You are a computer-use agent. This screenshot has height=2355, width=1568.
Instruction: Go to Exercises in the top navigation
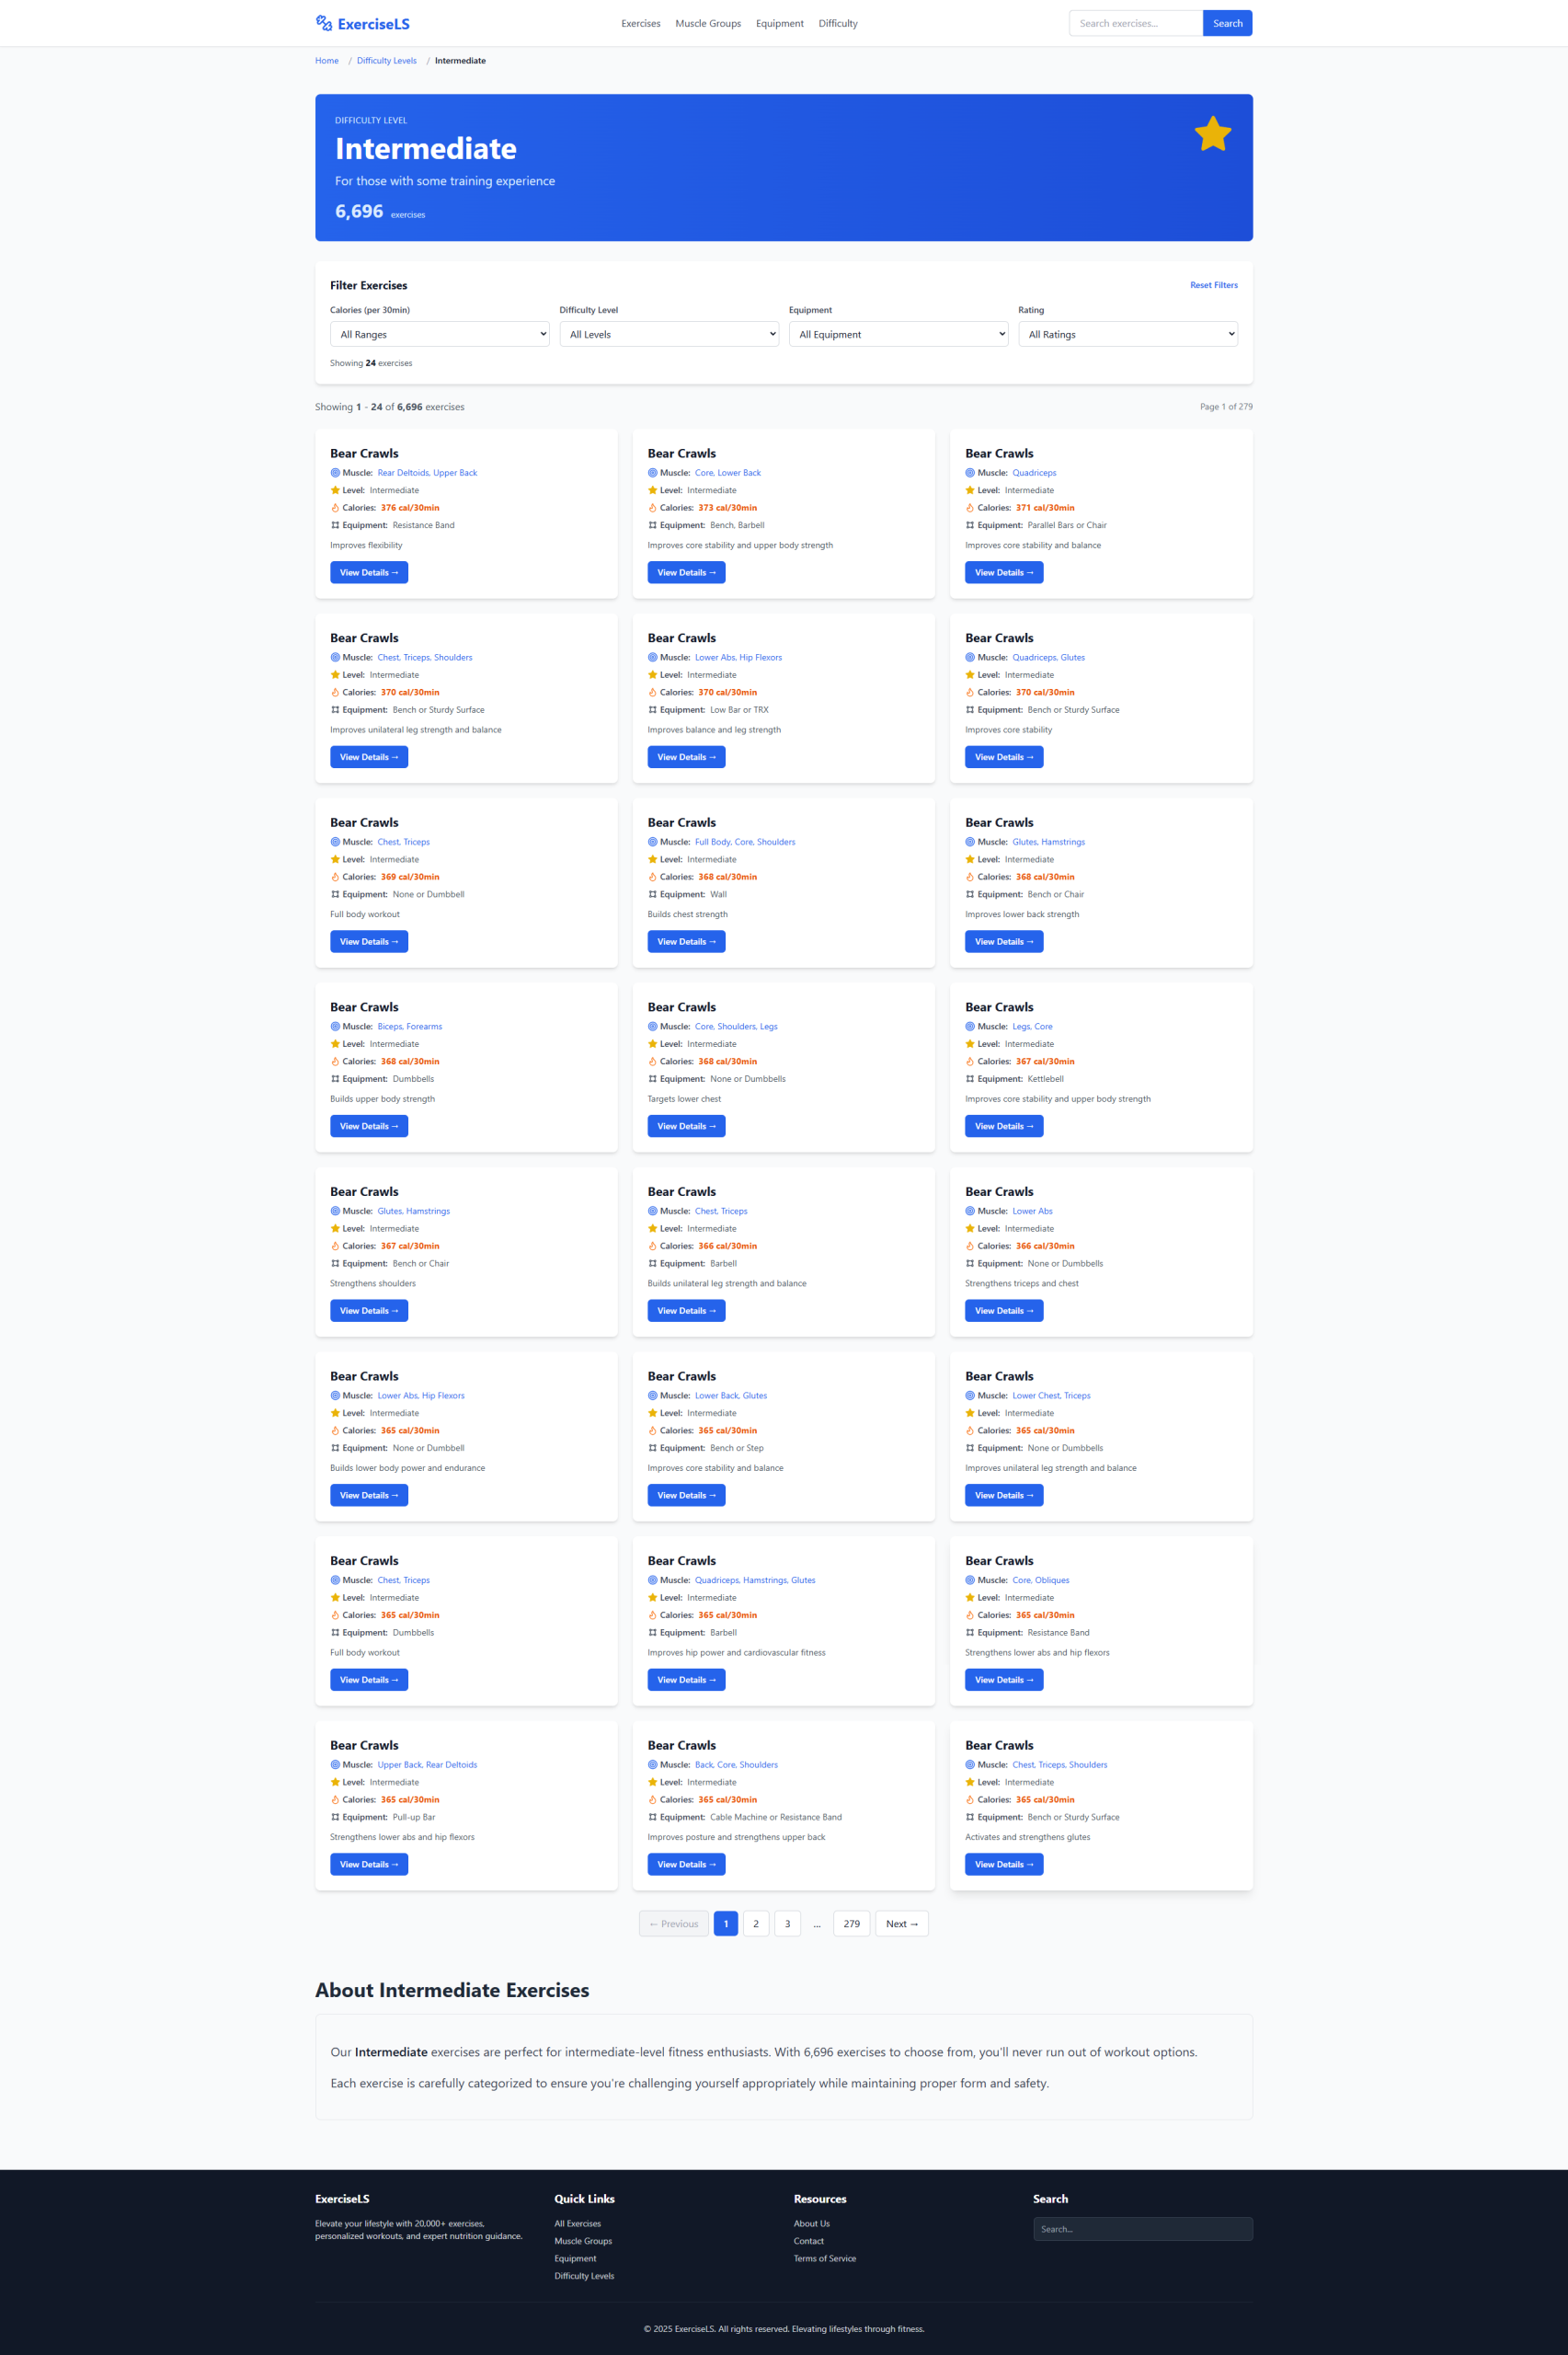640,23
